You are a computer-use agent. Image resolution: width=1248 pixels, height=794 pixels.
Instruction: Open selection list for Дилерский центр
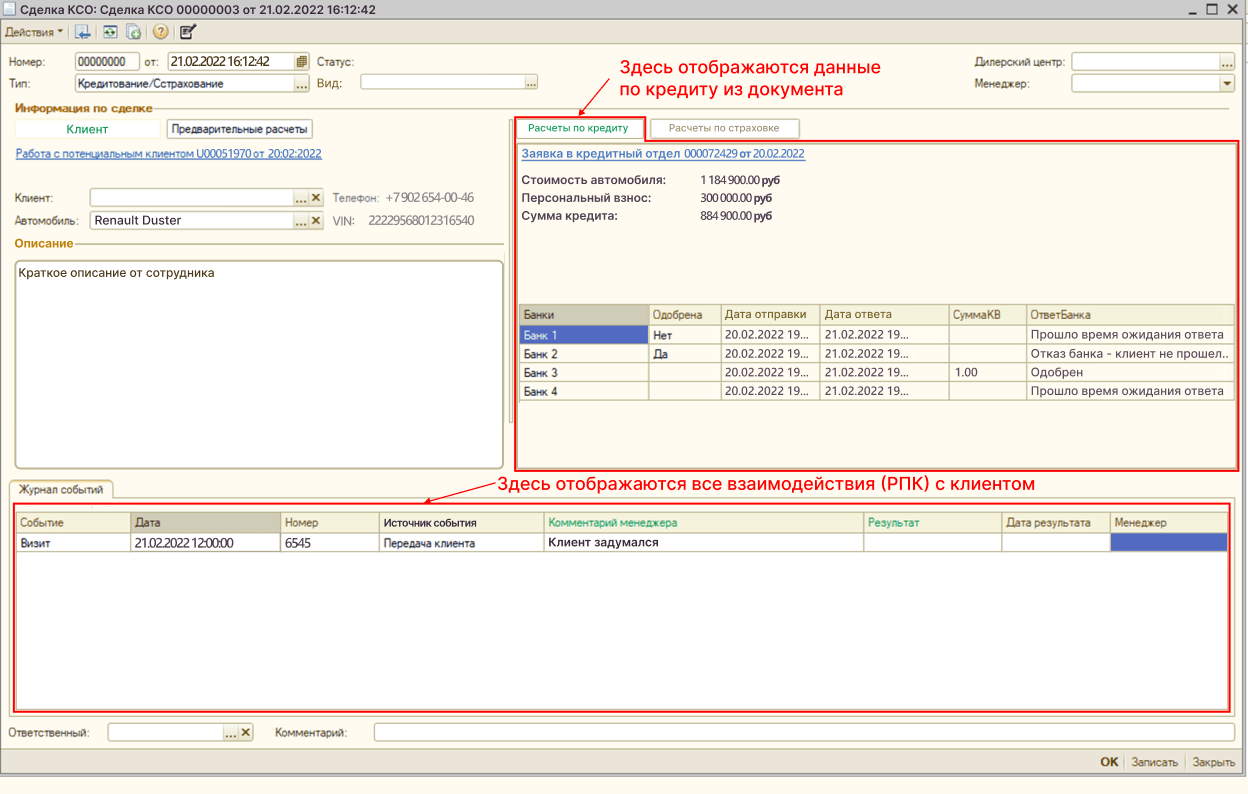(x=1227, y=62)
